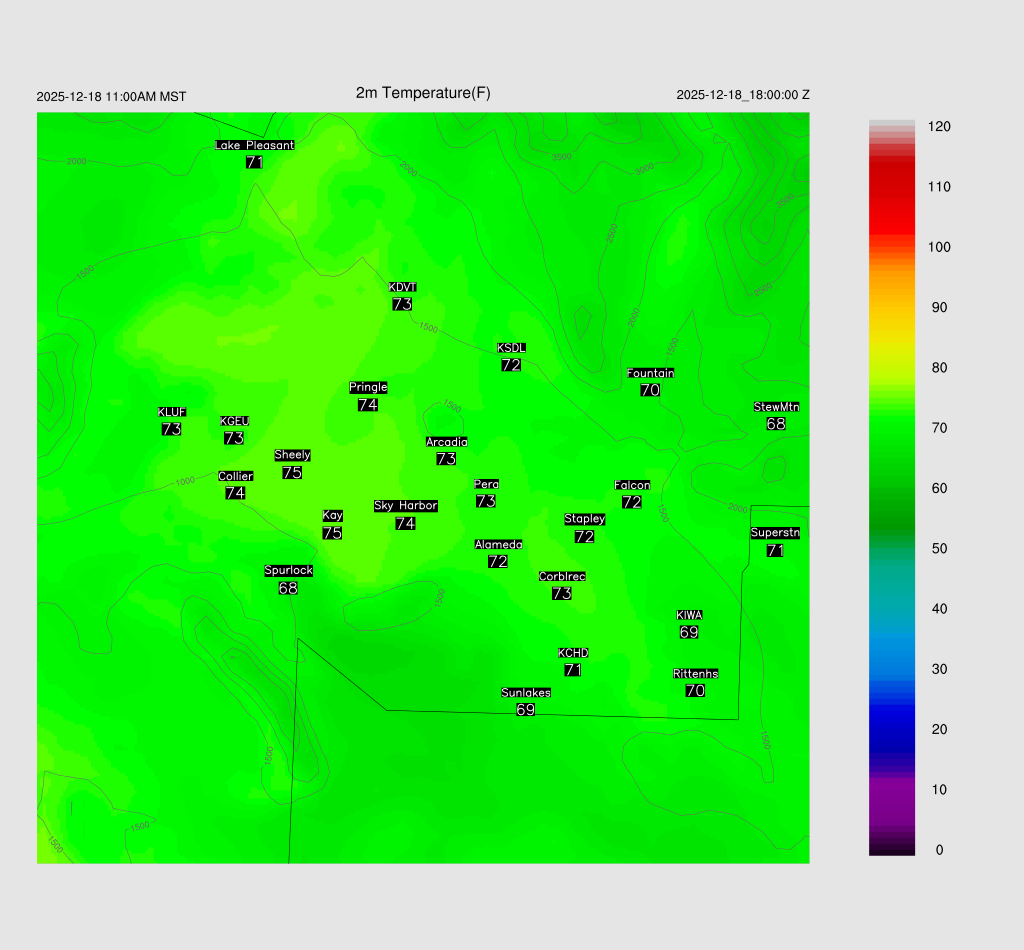Screen dimensions: 1024x950
Task: Click the Superstn station label
Action: pos(775,533)
